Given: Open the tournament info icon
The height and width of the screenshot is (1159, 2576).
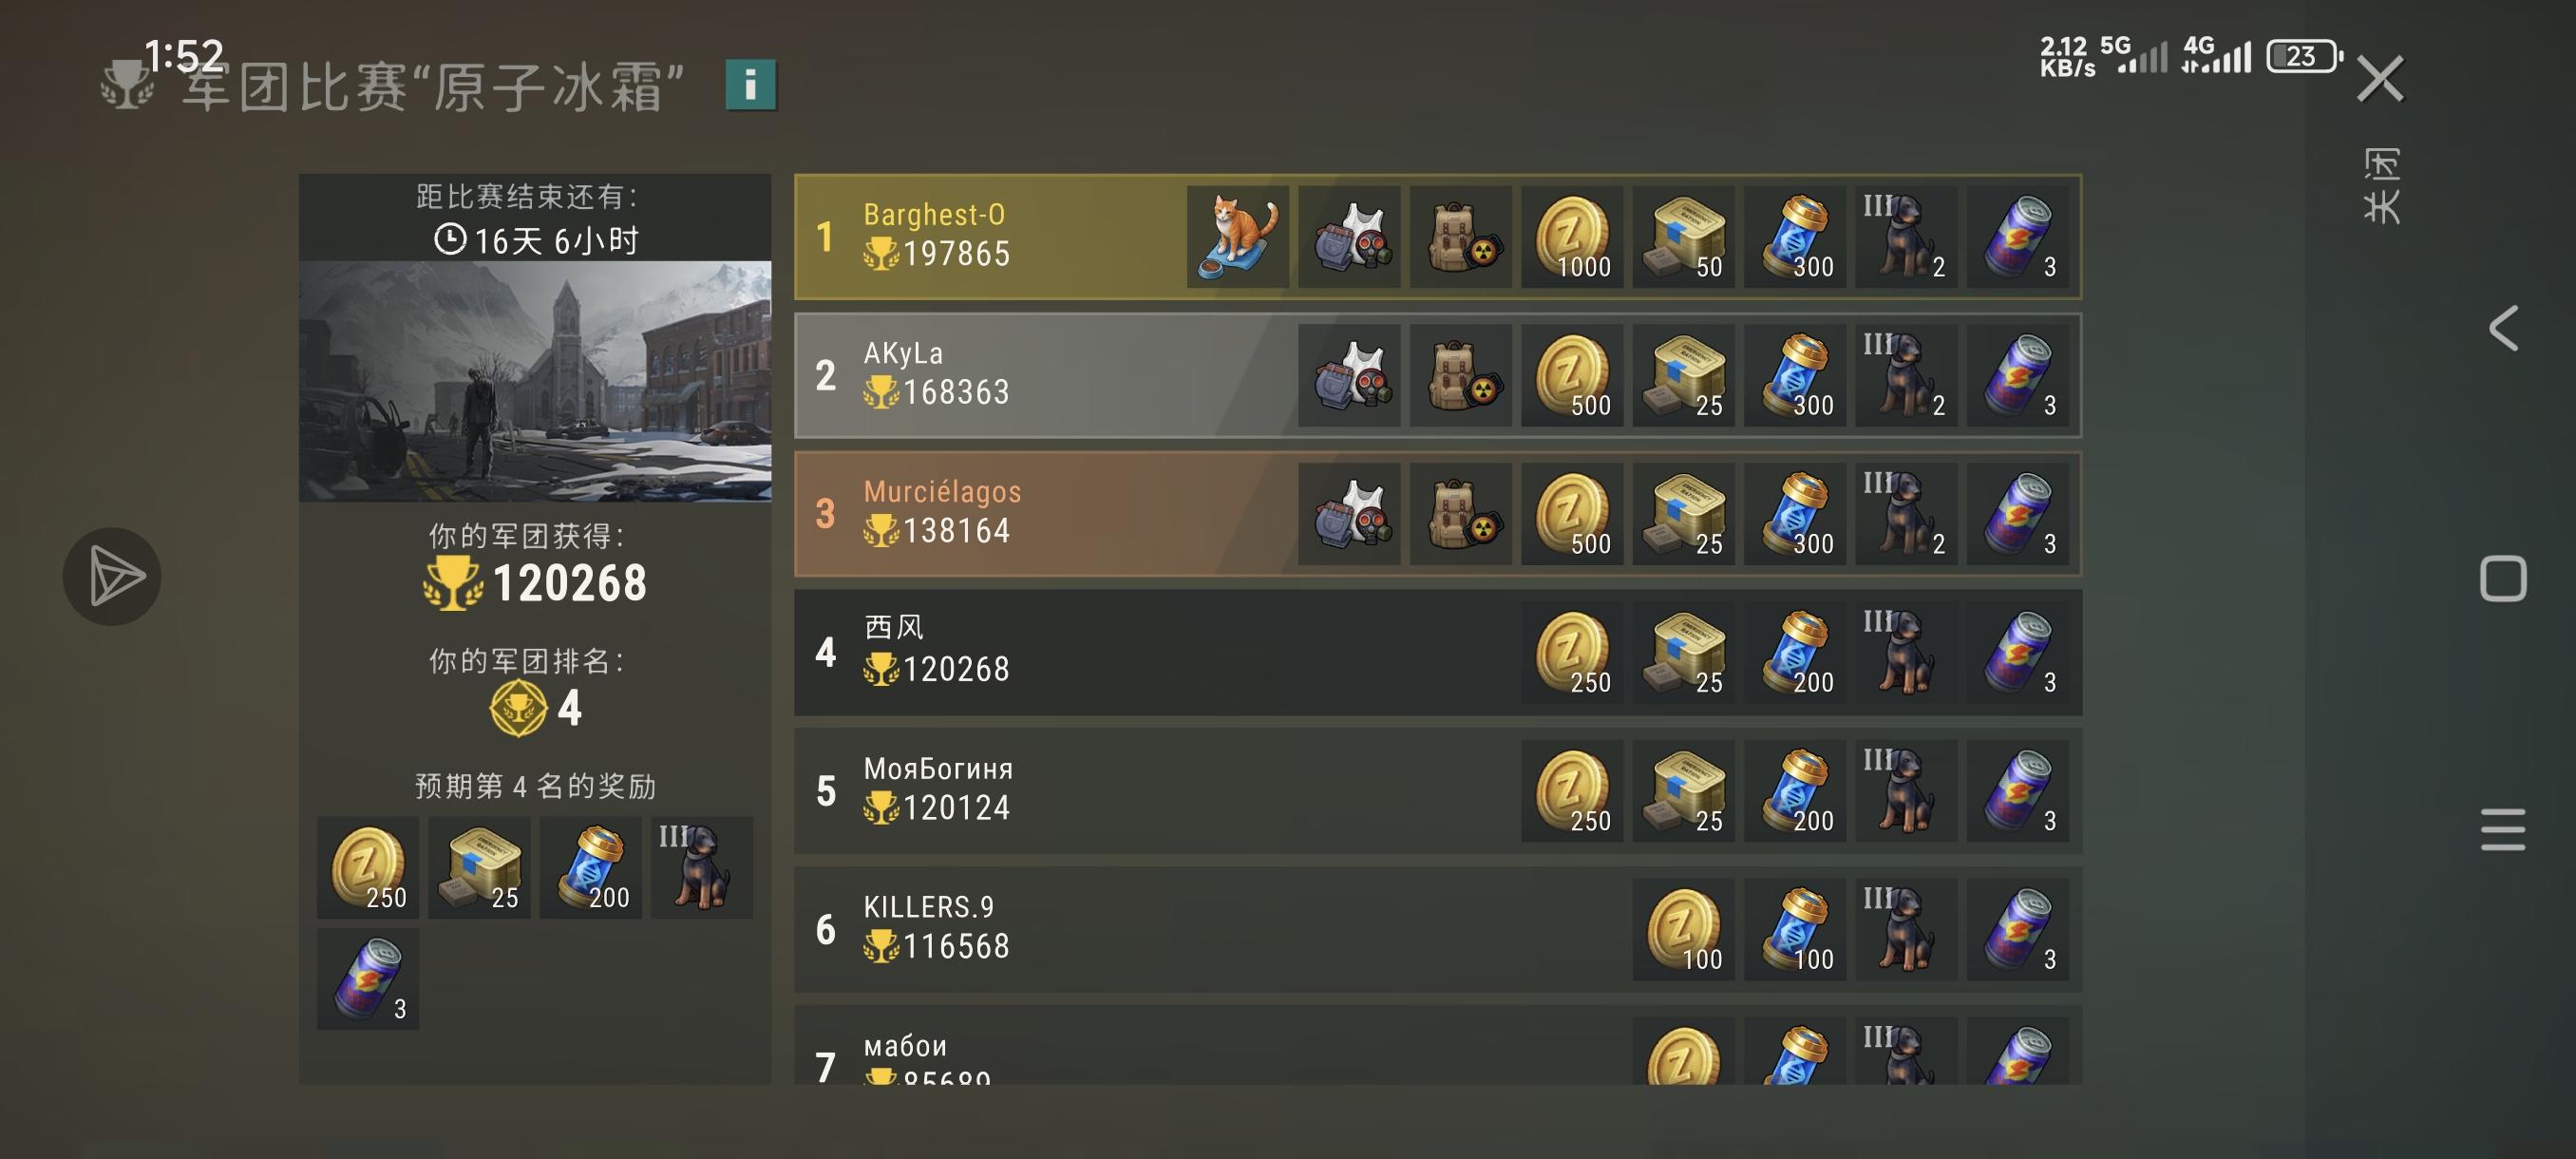Looking at the screenshot, I should click(x=751, y=85).
